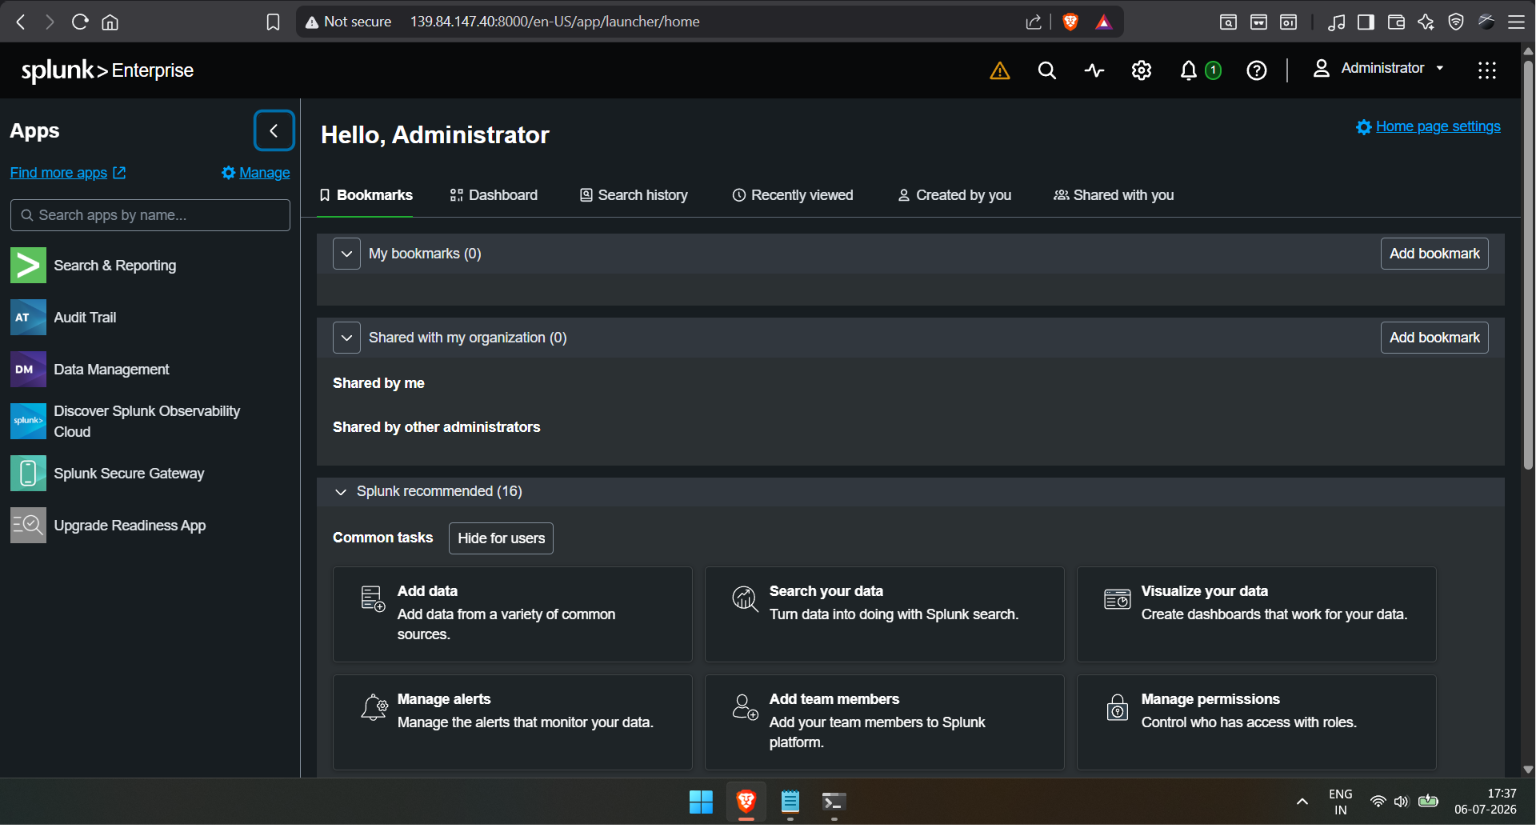Viewport: 1536px width, 825px height.
Task: Open the Administrator user dropdown
Action: coord(1379,68)
